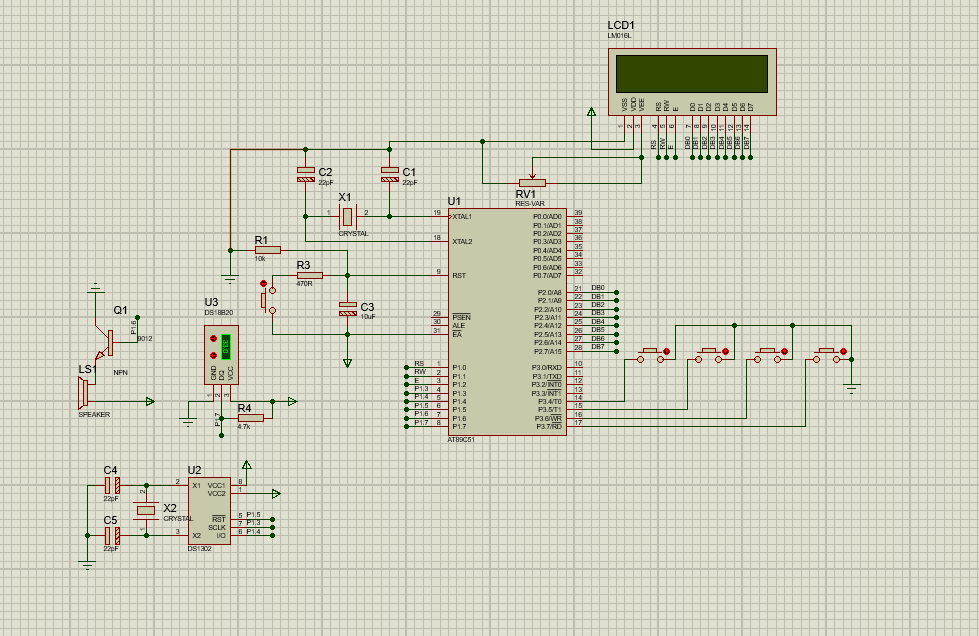The image size is (979, 636).
Task: Click the P0.0/AD0 pin name on U1
Action: point(548,217)
